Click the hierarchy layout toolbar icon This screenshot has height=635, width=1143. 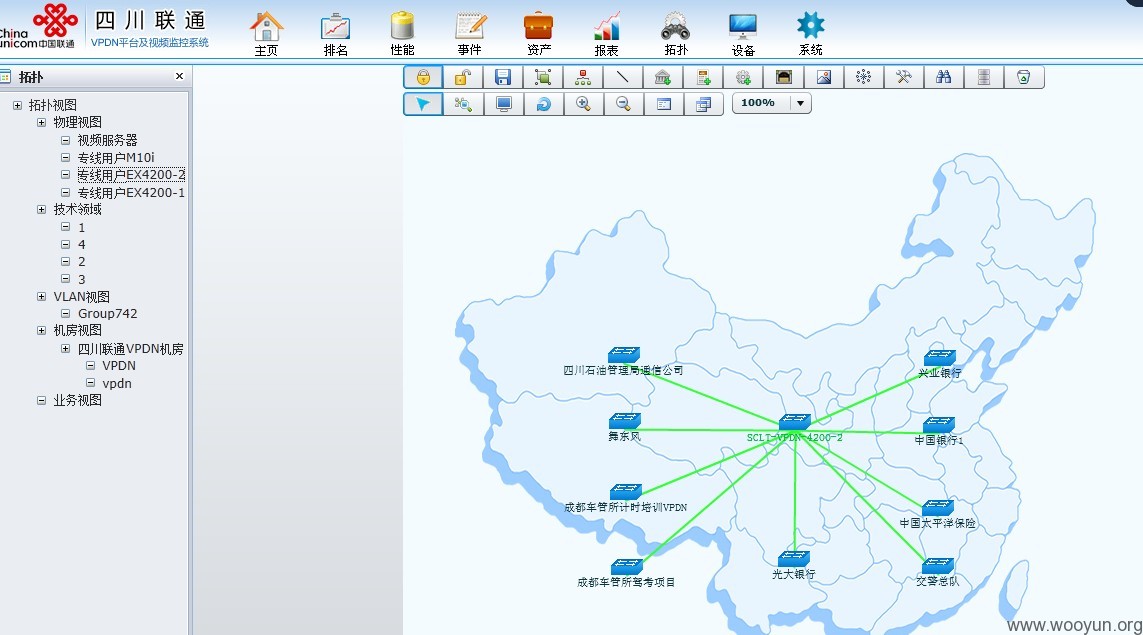tap(583, 77)
